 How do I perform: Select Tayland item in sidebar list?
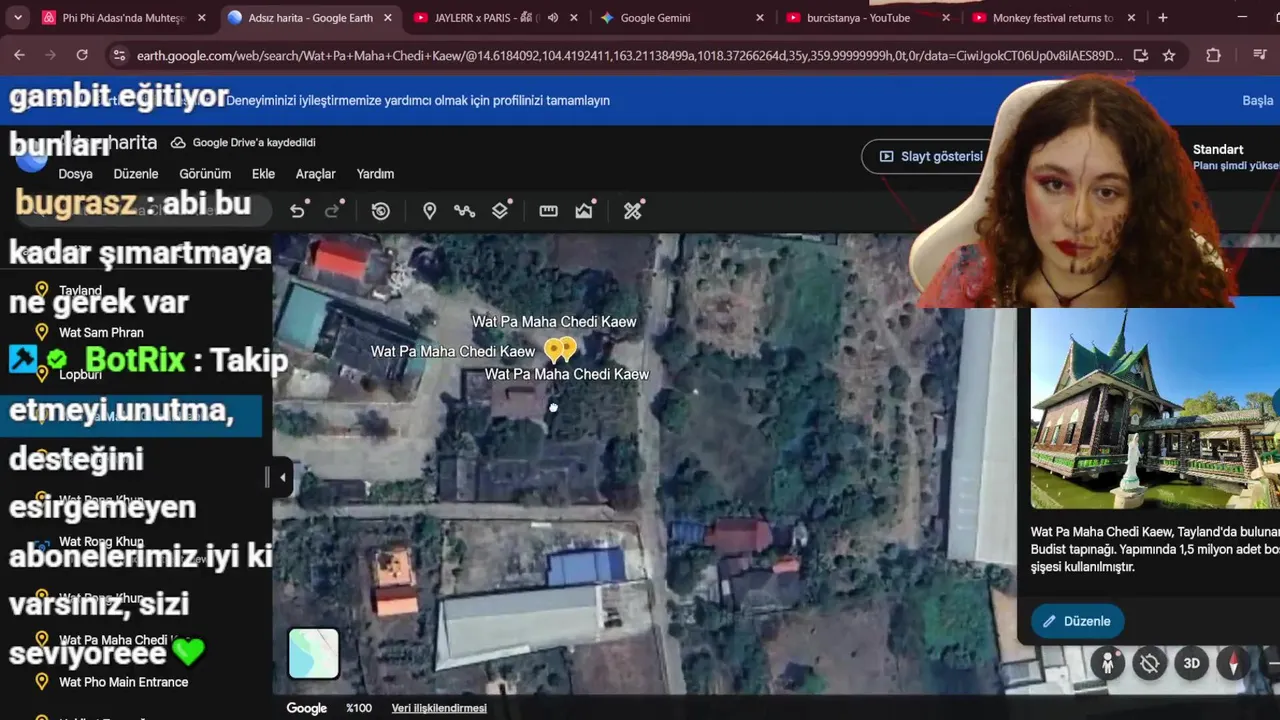pyautogui.click(x=80, y=290)
